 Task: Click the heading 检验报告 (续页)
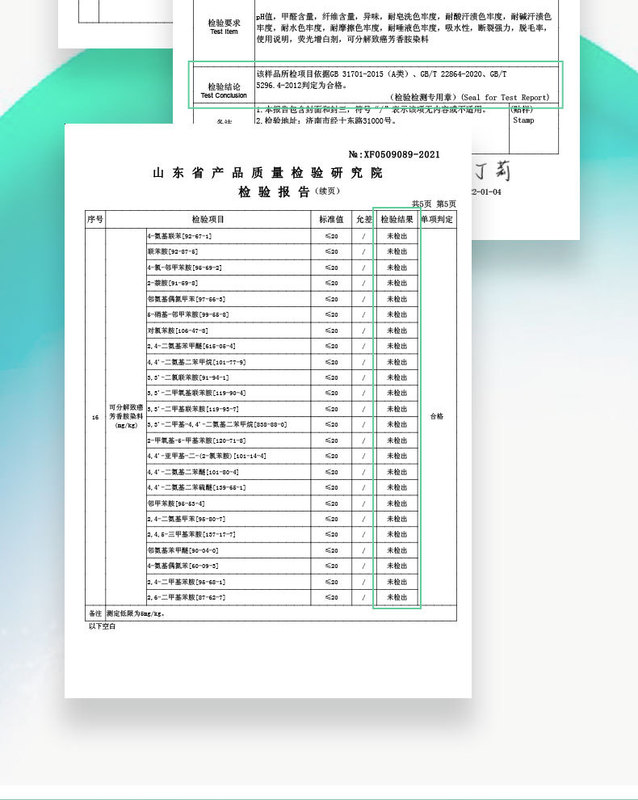(x=289, y=192)
